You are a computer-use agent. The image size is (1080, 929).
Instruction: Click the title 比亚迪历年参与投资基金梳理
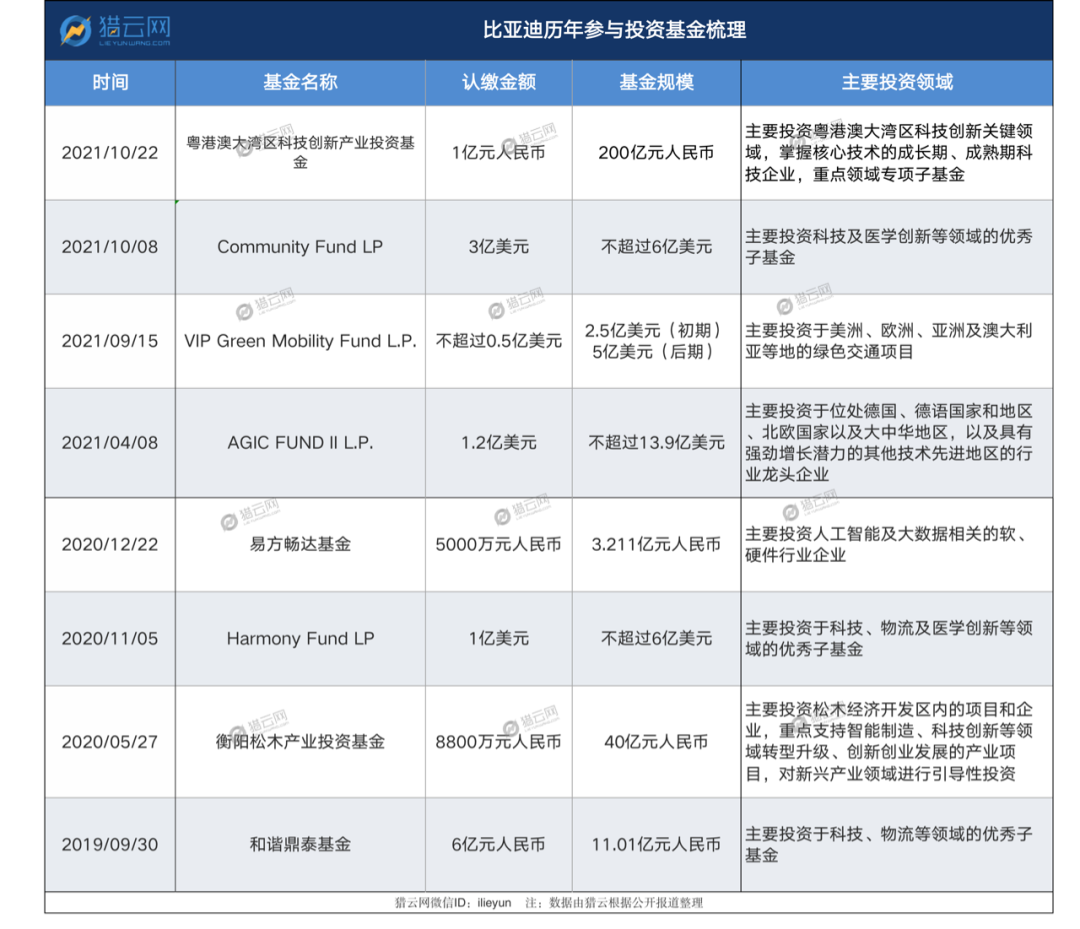614,30
